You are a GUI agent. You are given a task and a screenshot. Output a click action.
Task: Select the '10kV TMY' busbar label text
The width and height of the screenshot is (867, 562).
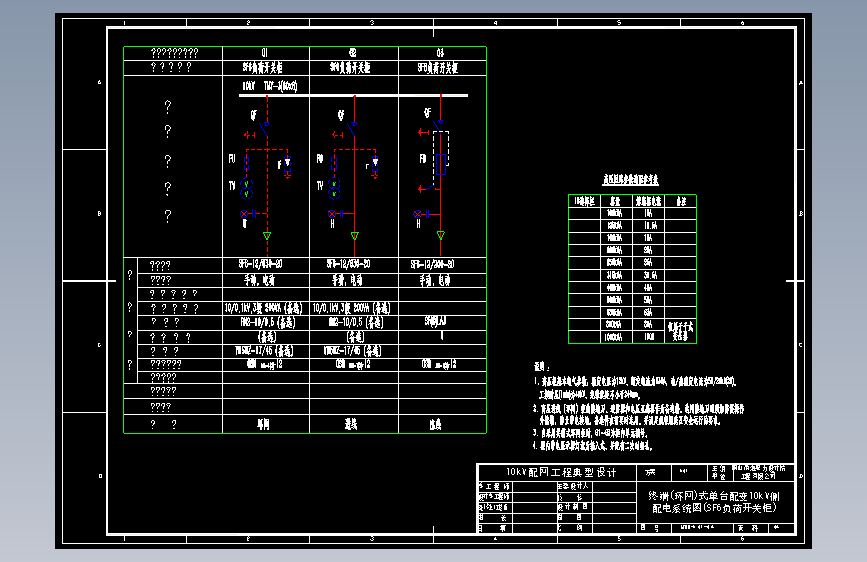coord(269,86)
